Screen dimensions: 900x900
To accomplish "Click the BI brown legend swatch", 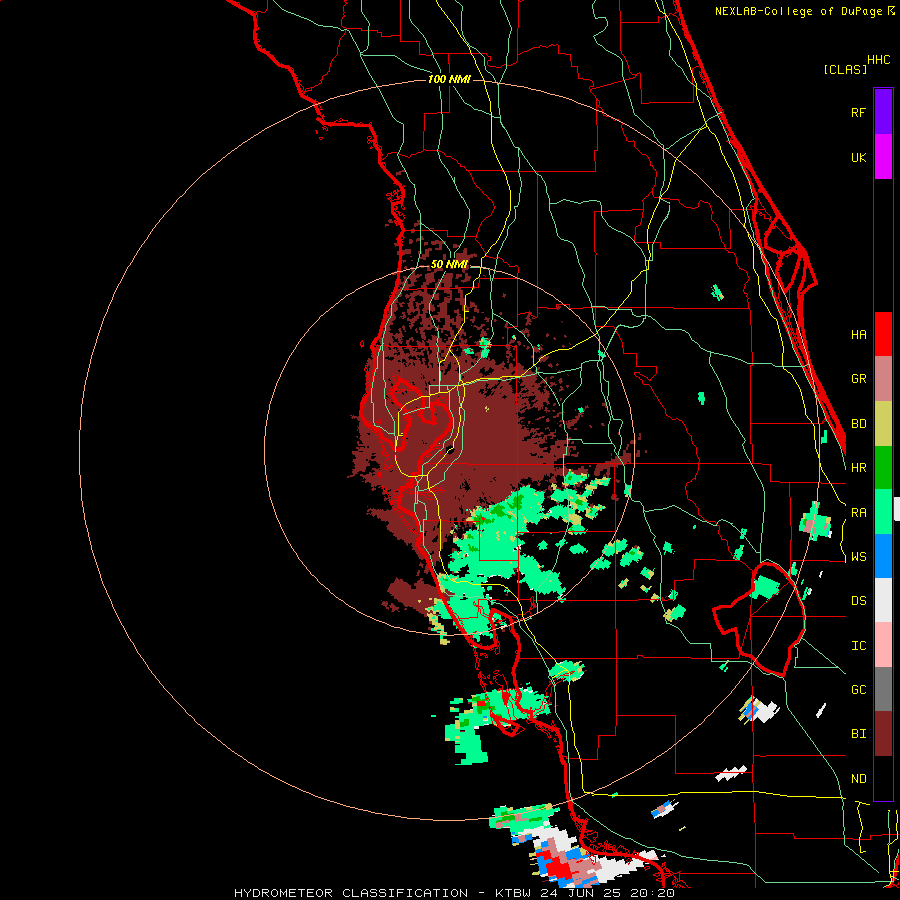I will click(883, 734).
